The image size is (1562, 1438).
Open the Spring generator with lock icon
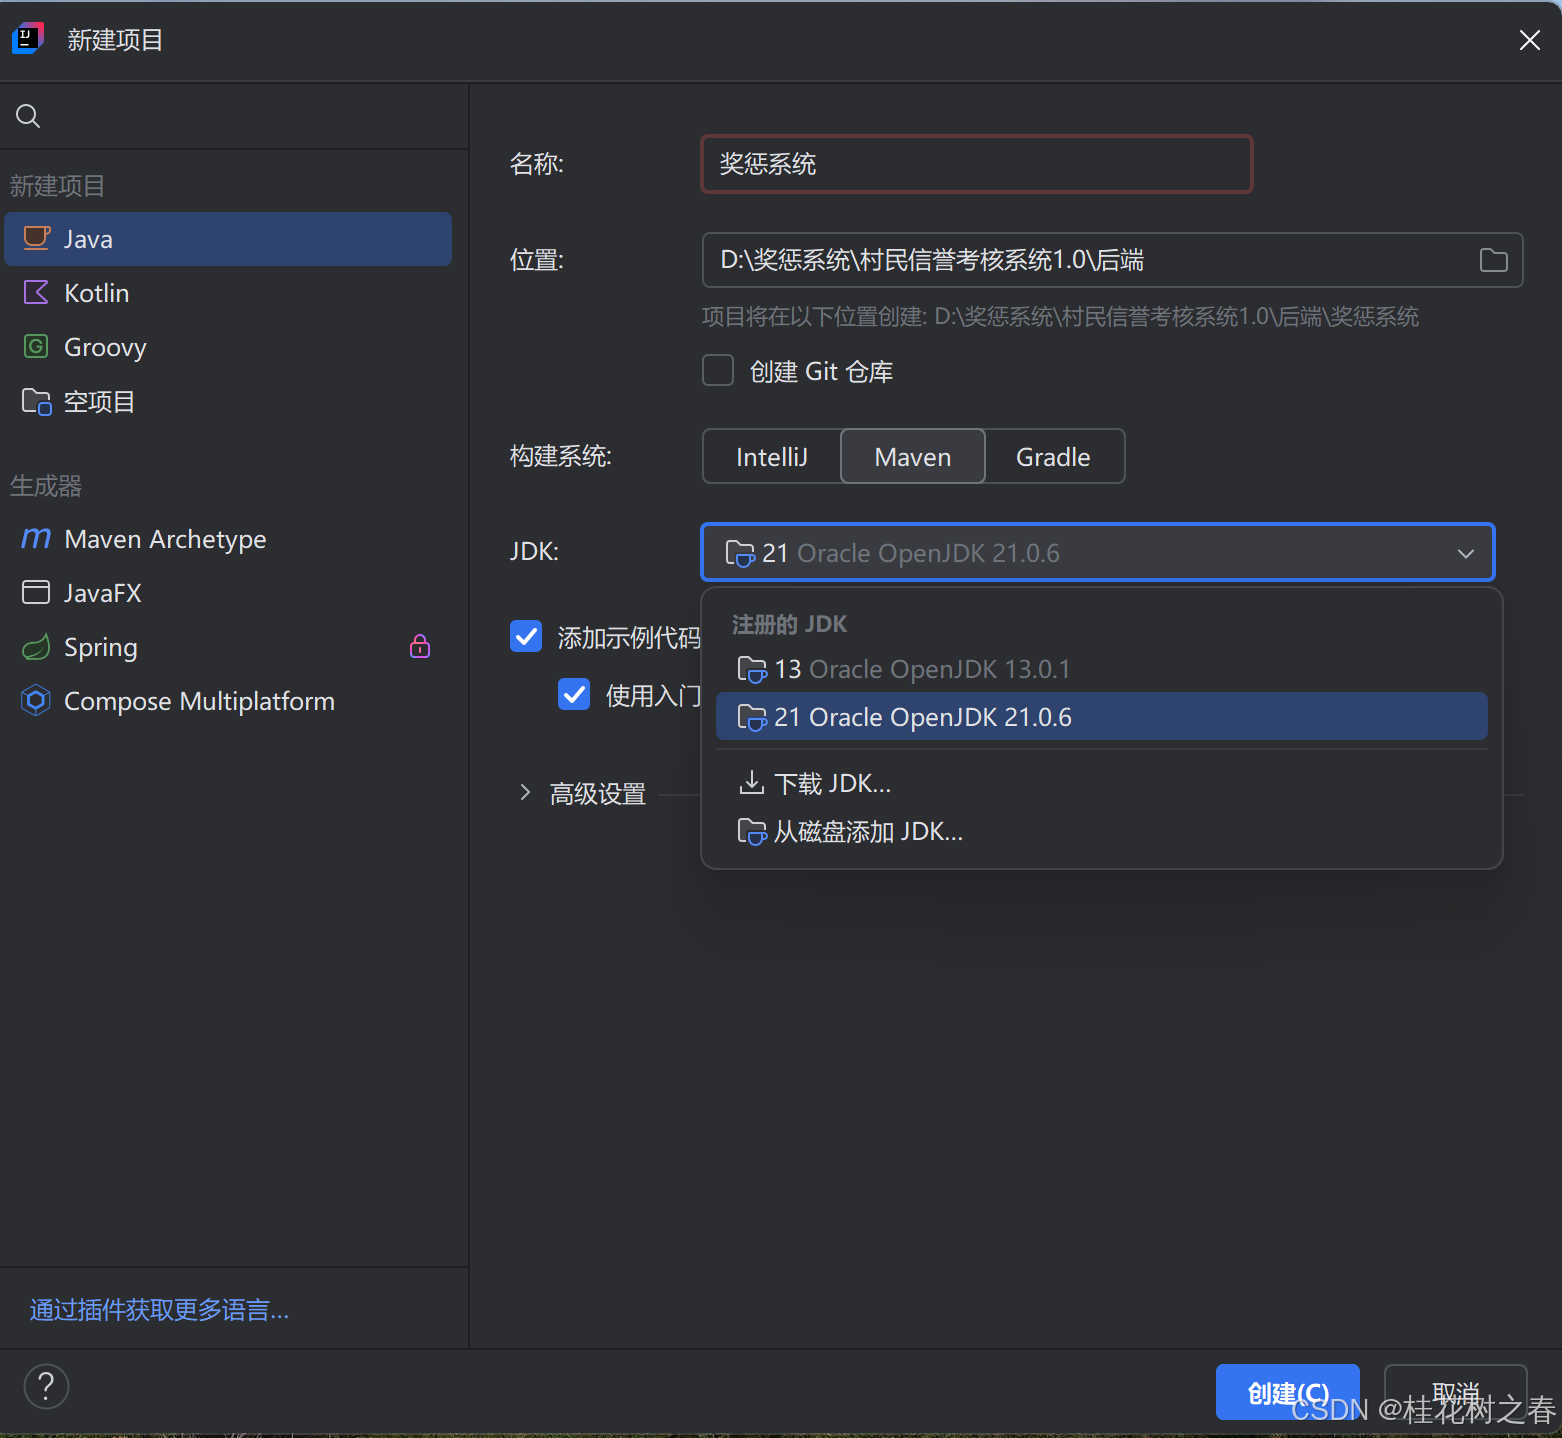tap(100, 646)
